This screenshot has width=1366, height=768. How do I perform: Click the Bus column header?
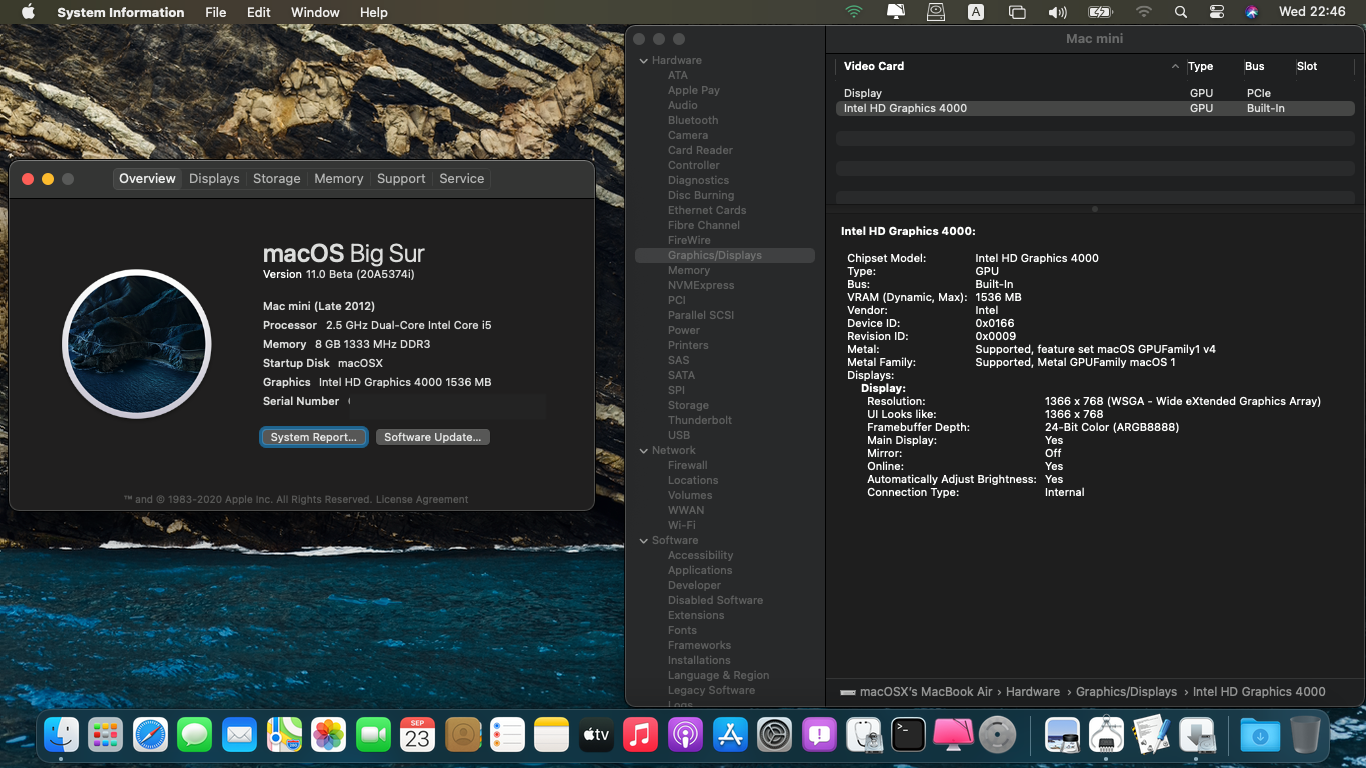pos(1255,66)
